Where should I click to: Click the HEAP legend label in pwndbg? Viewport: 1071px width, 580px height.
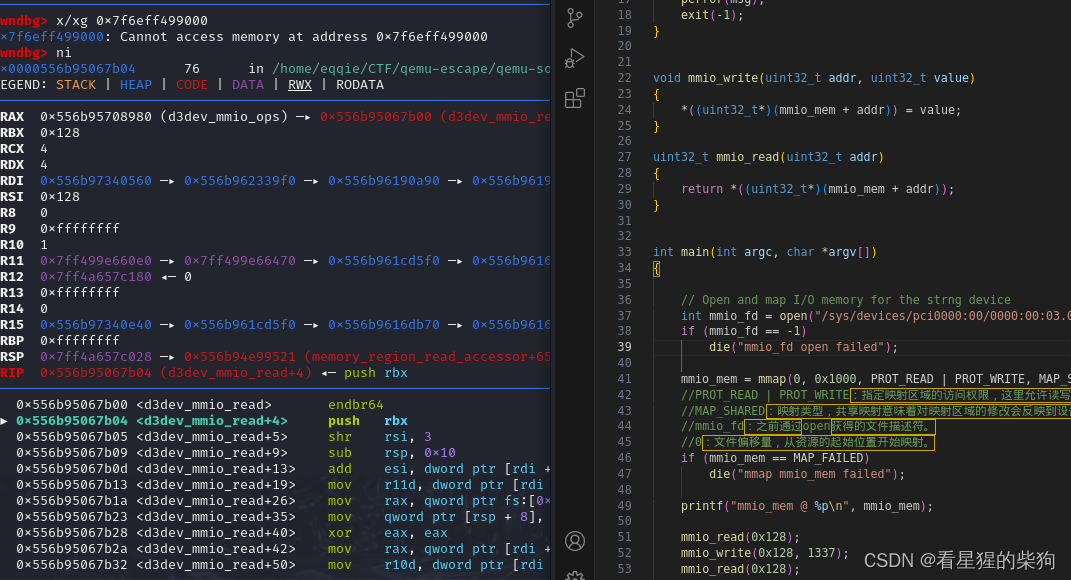pos(136,85)
